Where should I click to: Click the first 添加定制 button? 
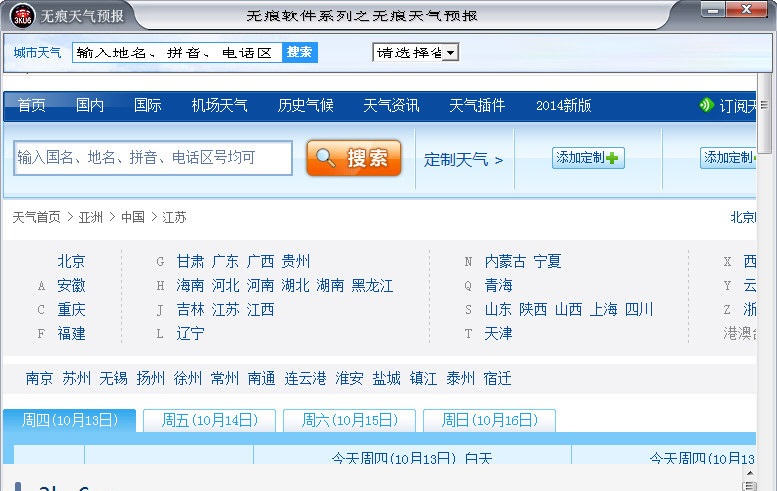coord(588,158)
